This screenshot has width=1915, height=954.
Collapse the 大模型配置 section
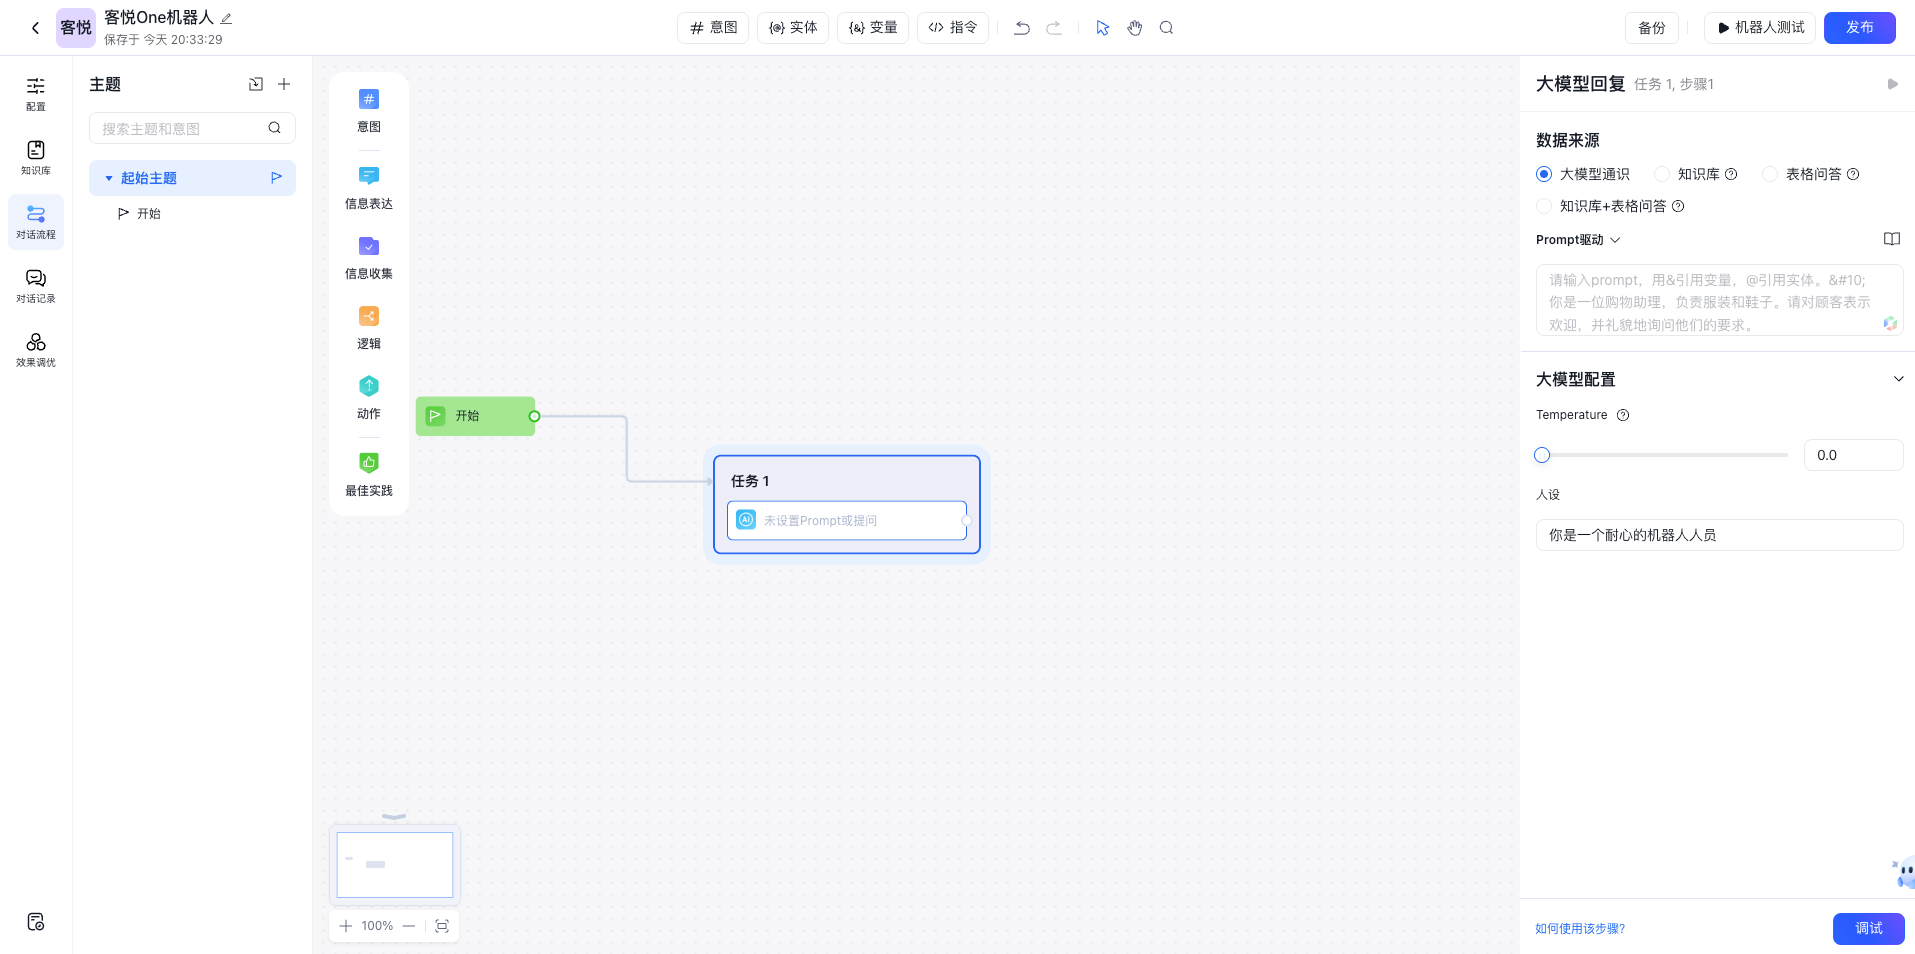click(x=1898, y=379)
